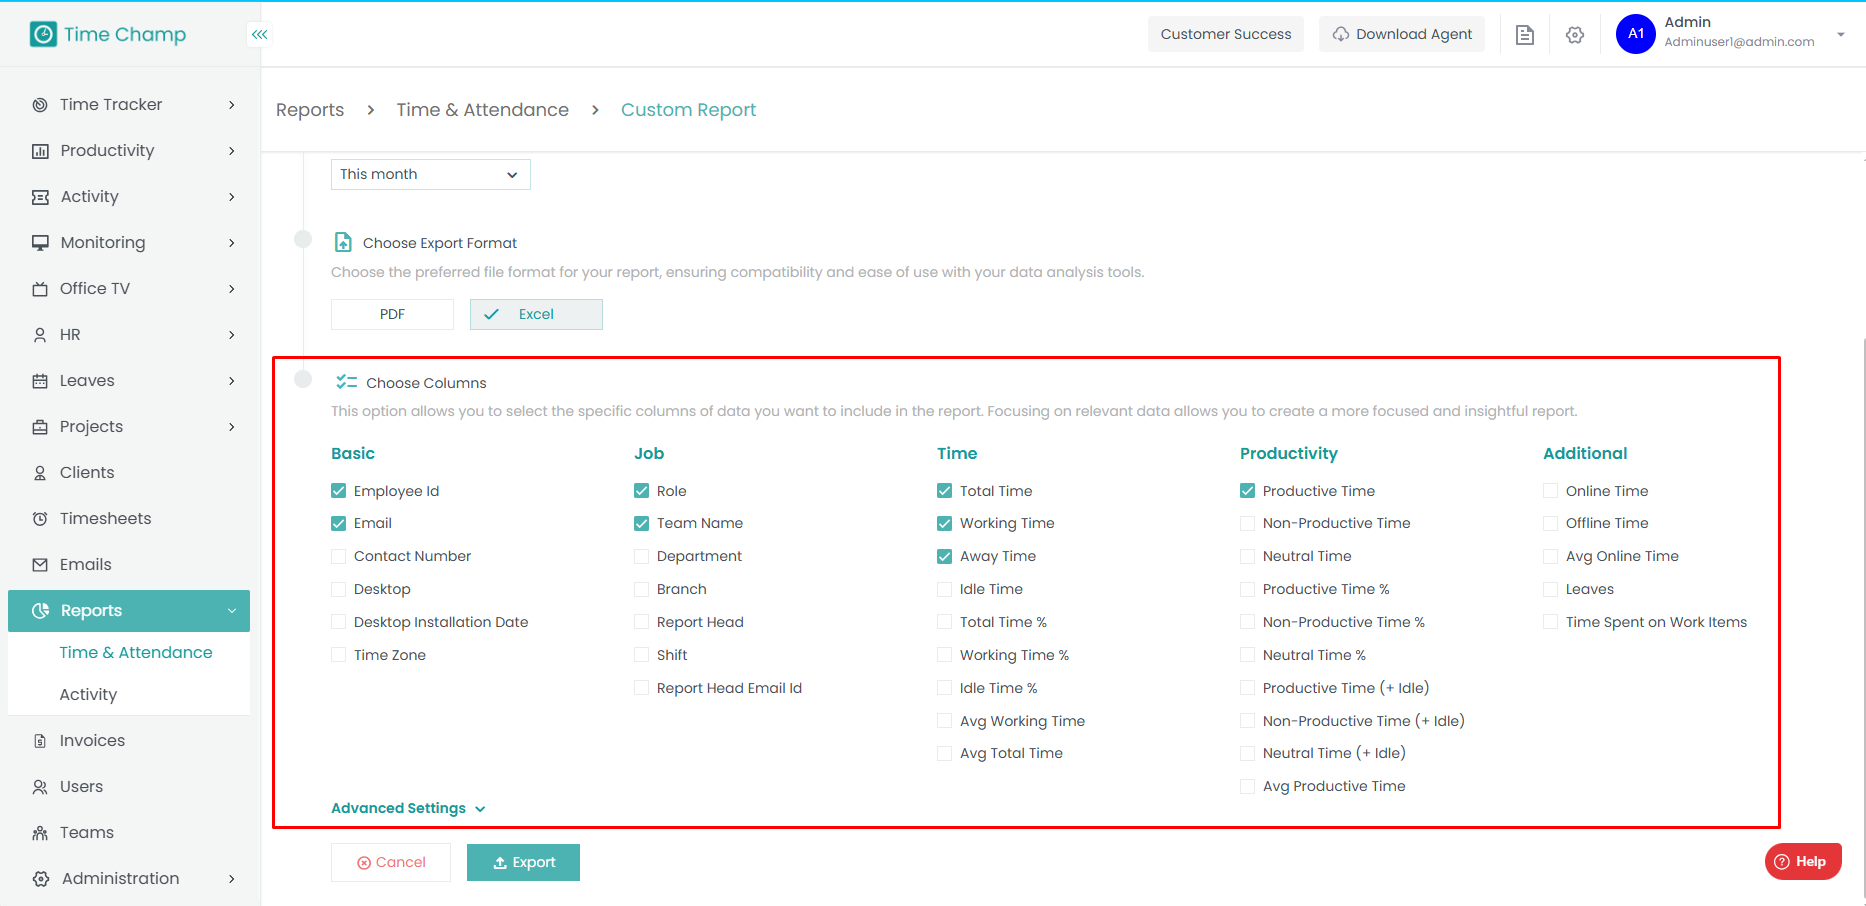Screen dimensions: 1866x906
Task: Click the Monitoring screen icon
Action: coord(40,243)
